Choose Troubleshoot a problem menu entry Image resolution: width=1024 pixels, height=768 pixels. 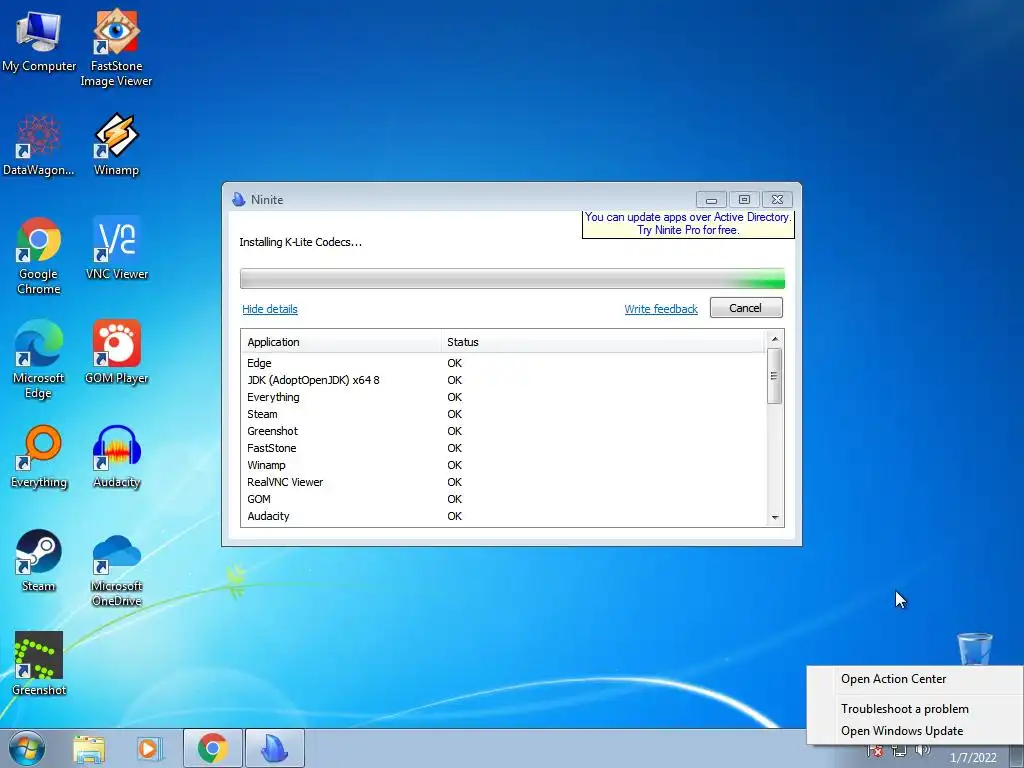coord(904,709)
